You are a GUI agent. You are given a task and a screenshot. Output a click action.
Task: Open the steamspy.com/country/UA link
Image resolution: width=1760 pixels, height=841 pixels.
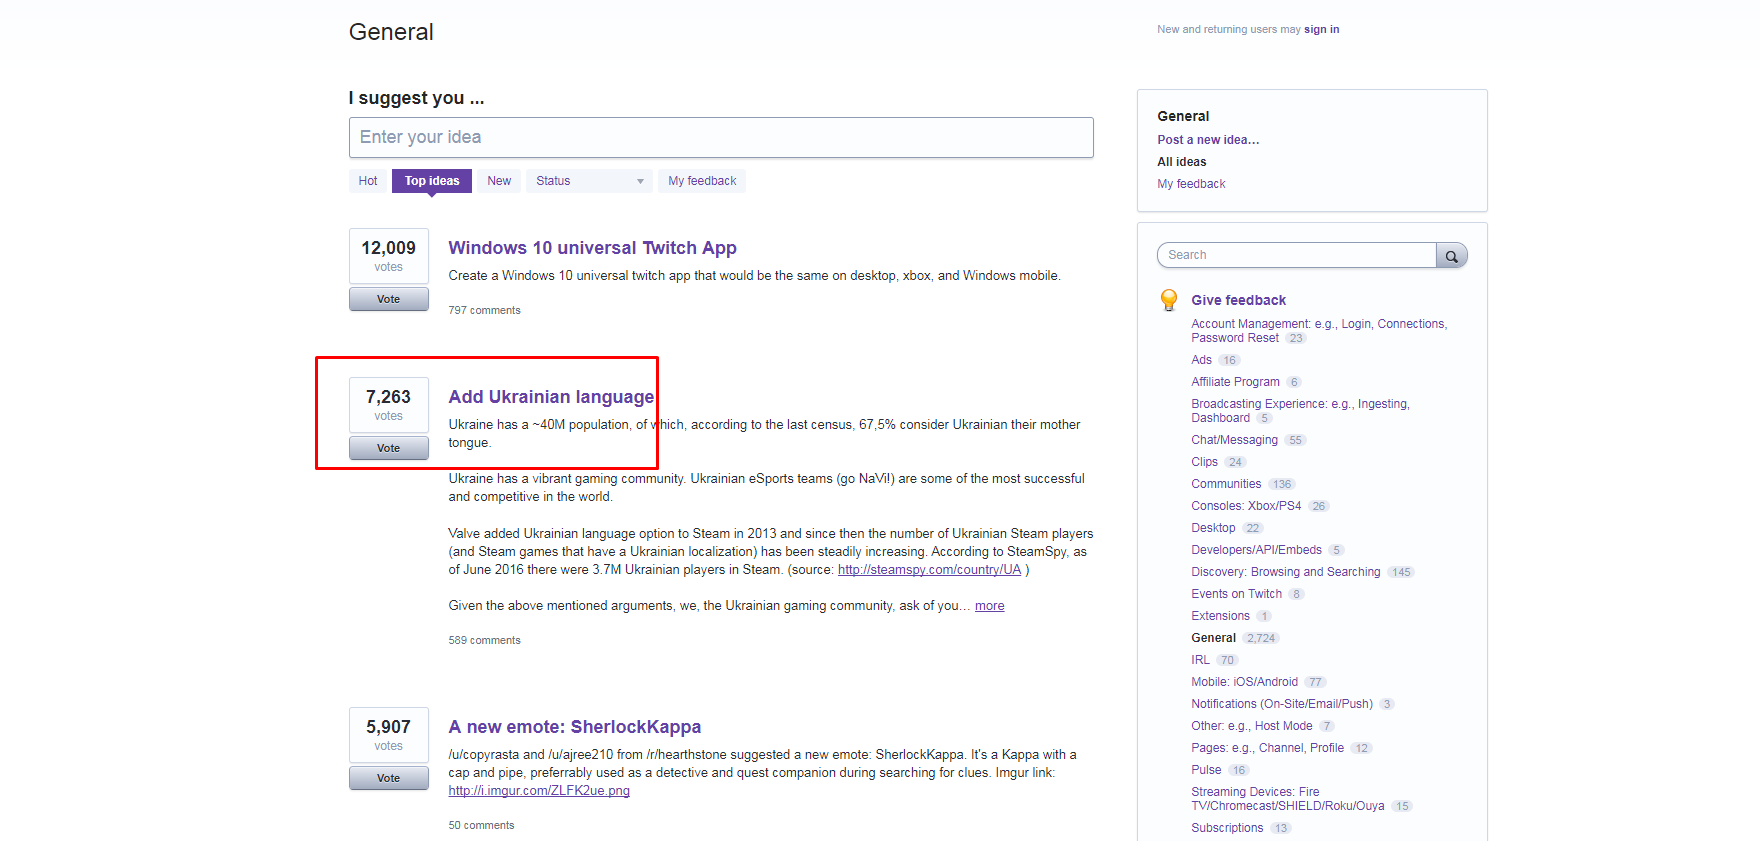(x=929, y=570)
